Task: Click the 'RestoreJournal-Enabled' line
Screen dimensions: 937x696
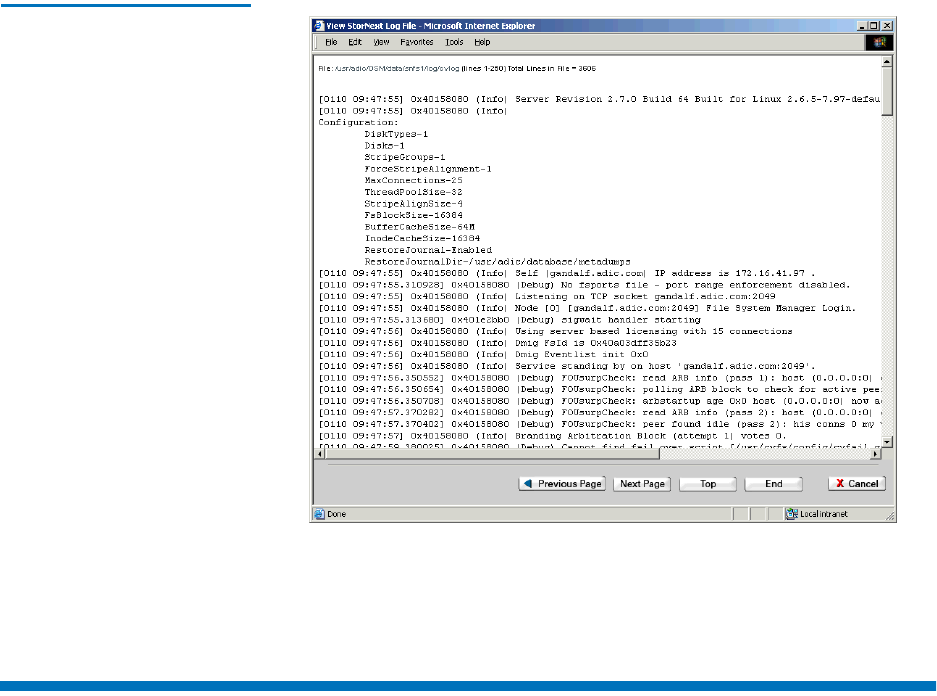Action: click(x=428, y=250)
